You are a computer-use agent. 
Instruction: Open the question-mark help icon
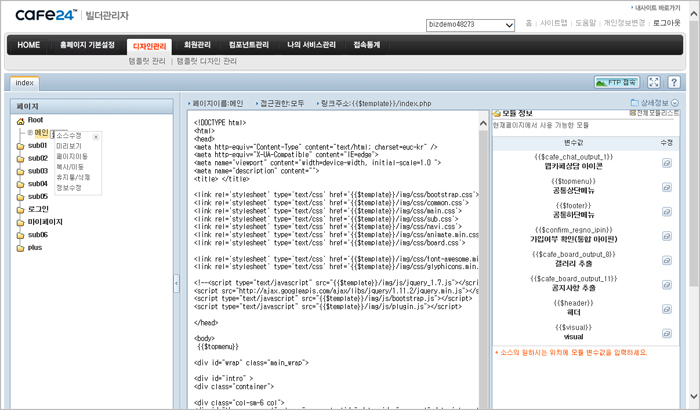674,82
